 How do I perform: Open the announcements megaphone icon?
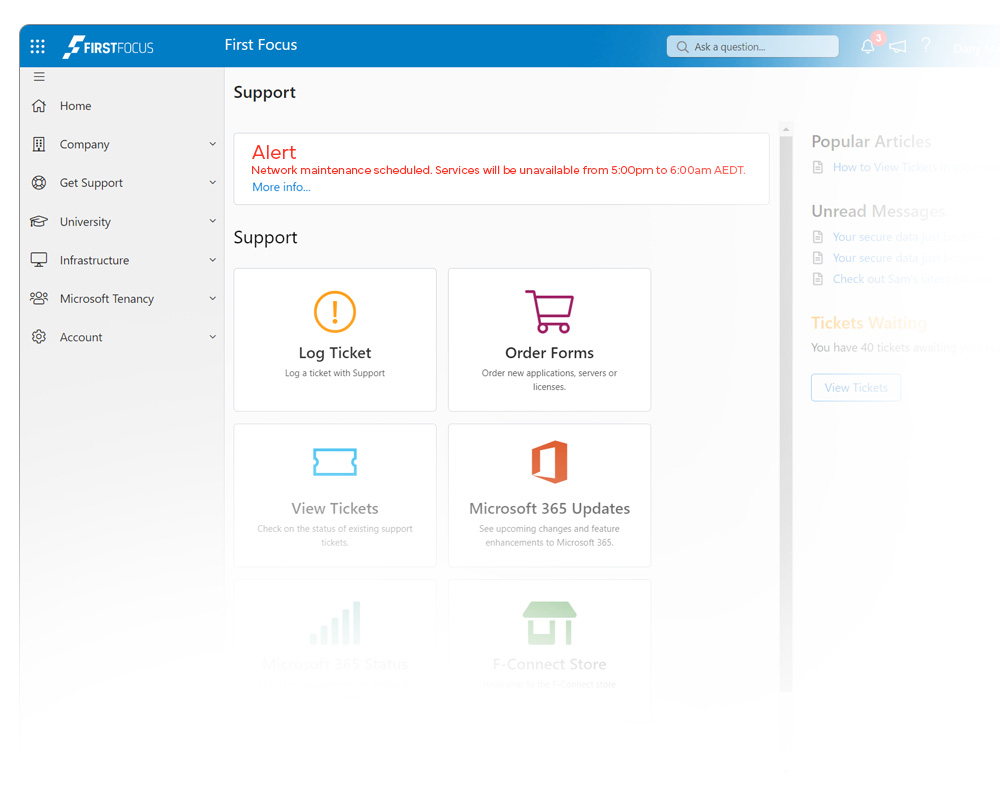898,47
